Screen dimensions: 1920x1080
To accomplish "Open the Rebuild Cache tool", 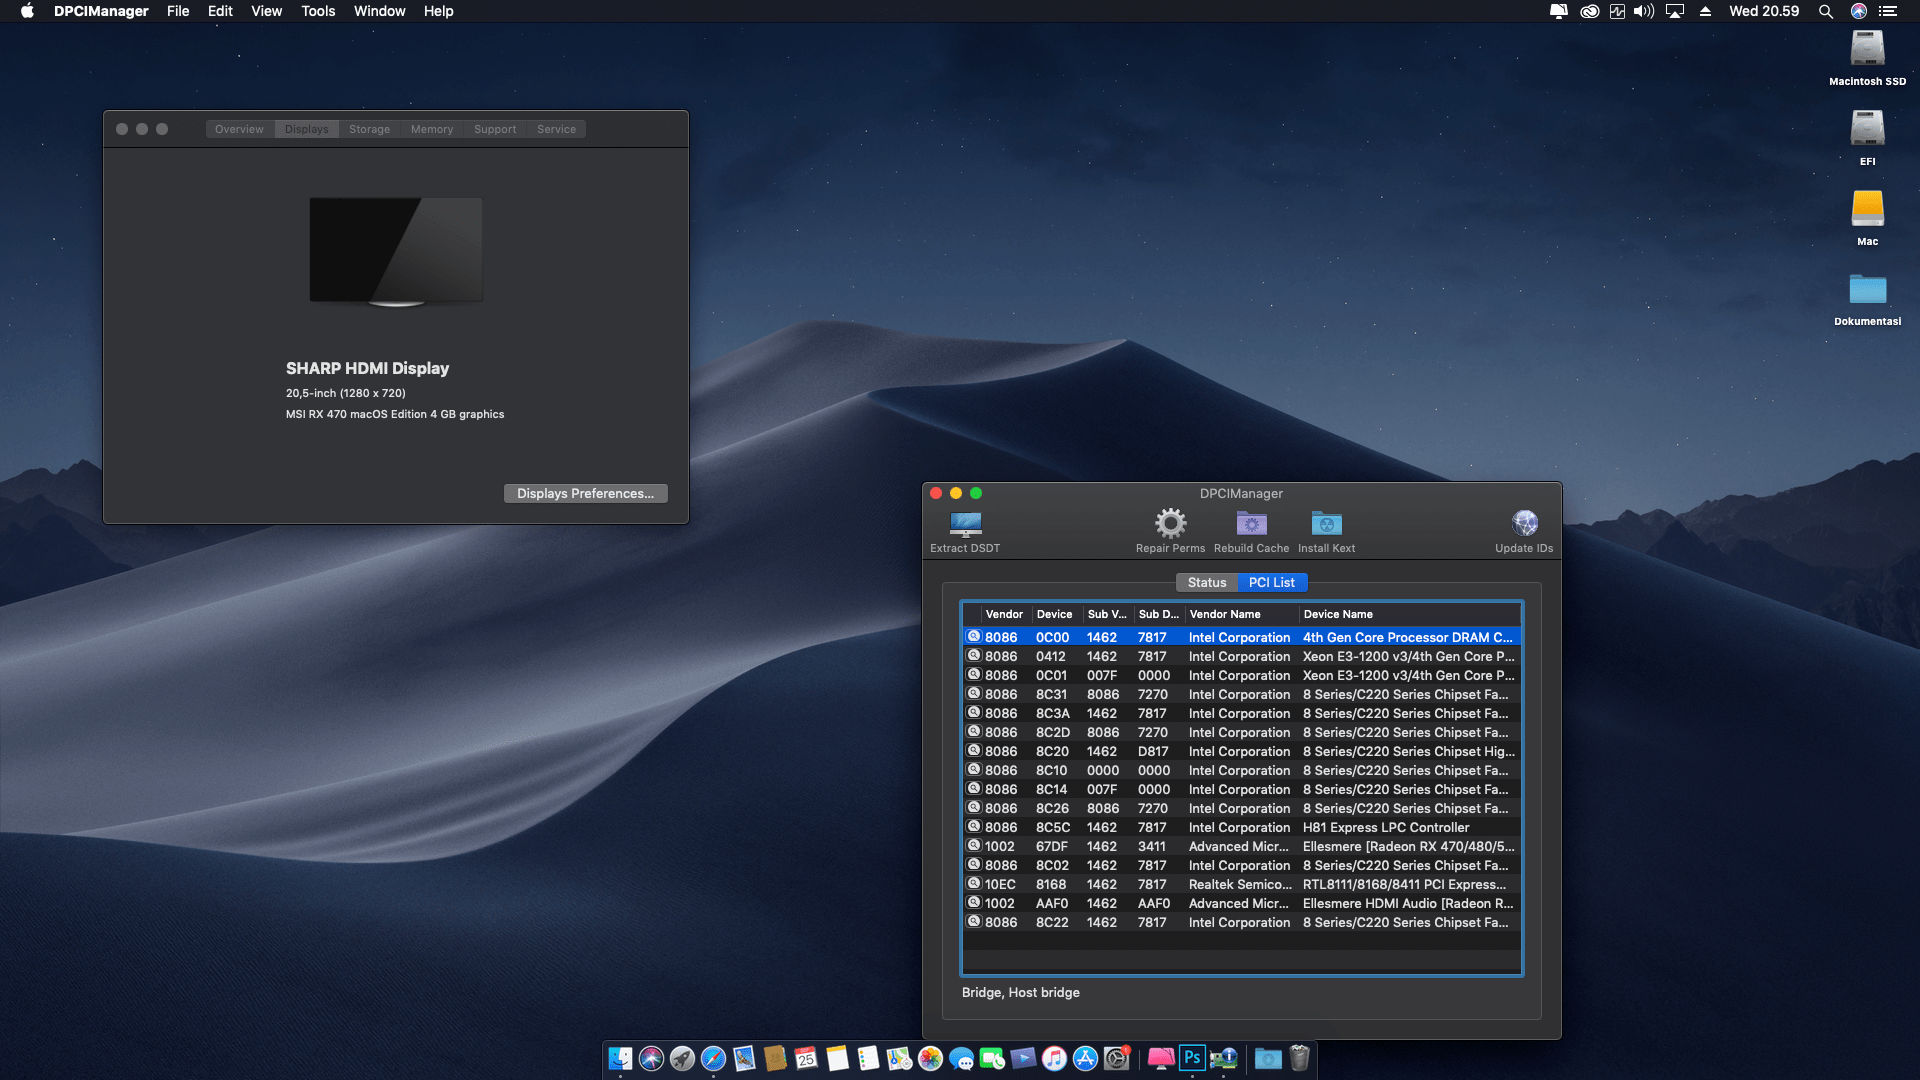I will [x=1251, y=530].
